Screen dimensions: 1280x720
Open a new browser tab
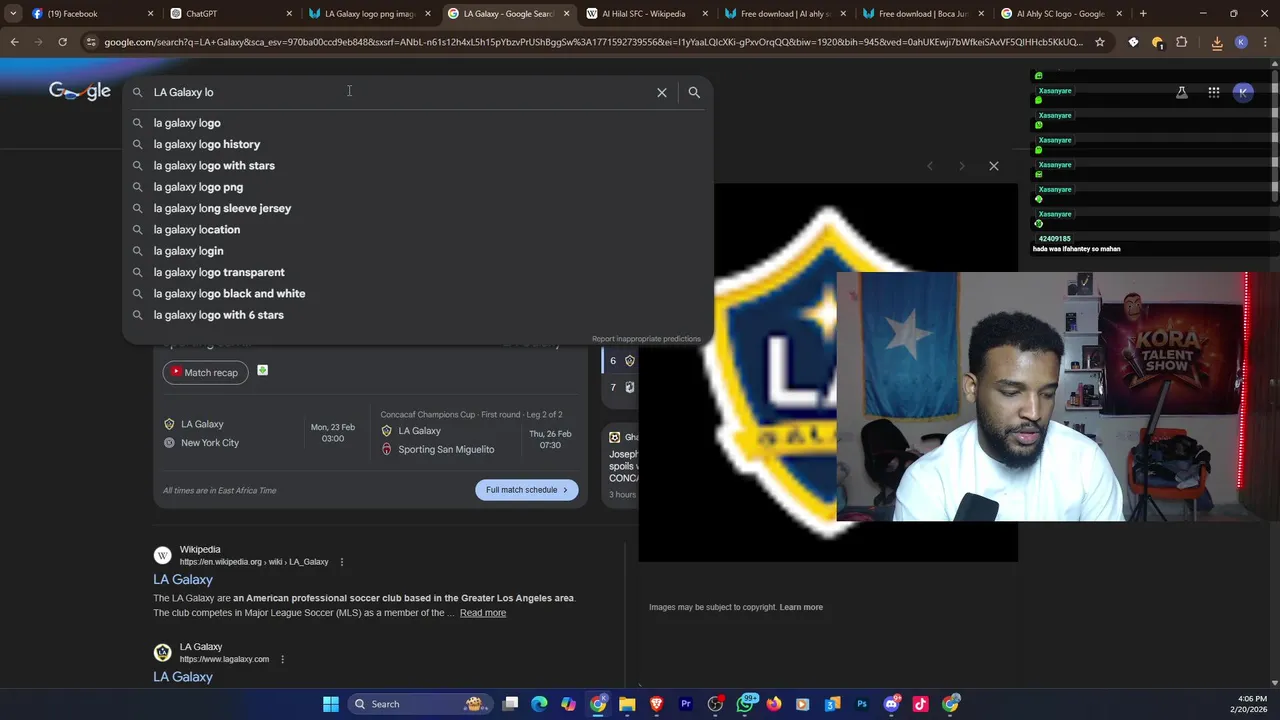point(1143,14)
